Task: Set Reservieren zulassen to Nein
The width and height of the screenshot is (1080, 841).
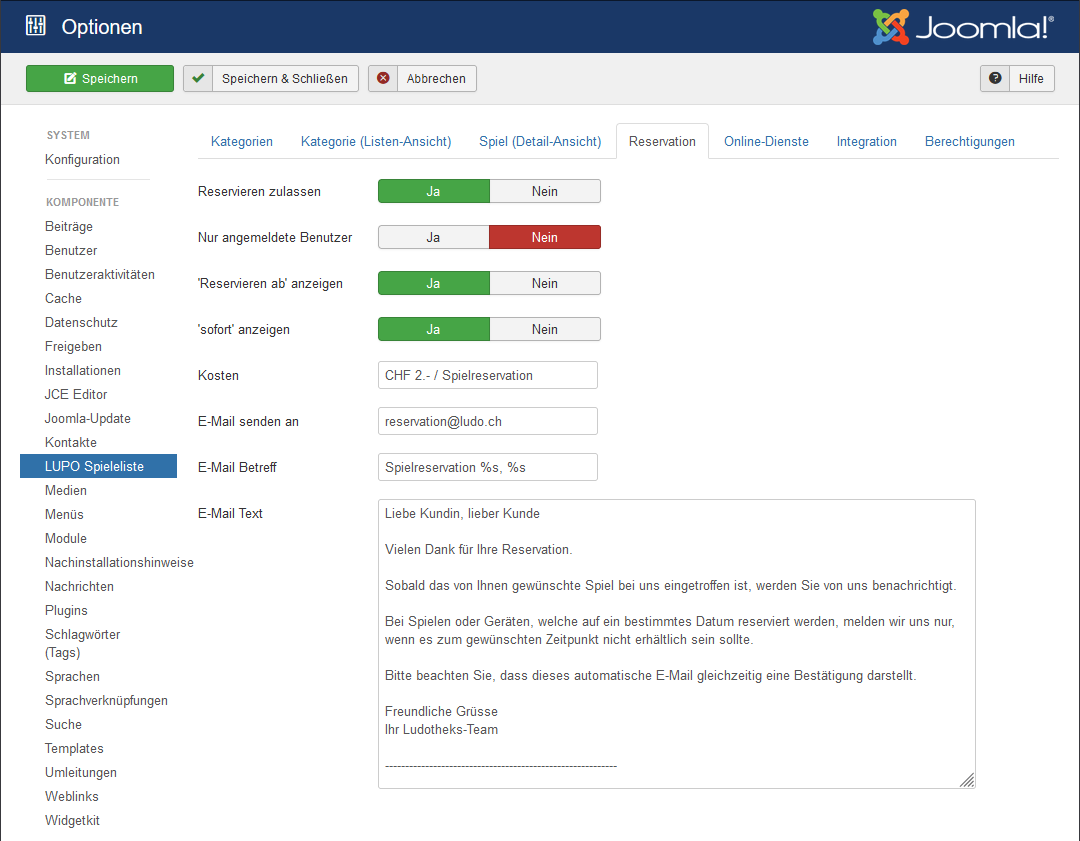Action: (x=545, y=191)
